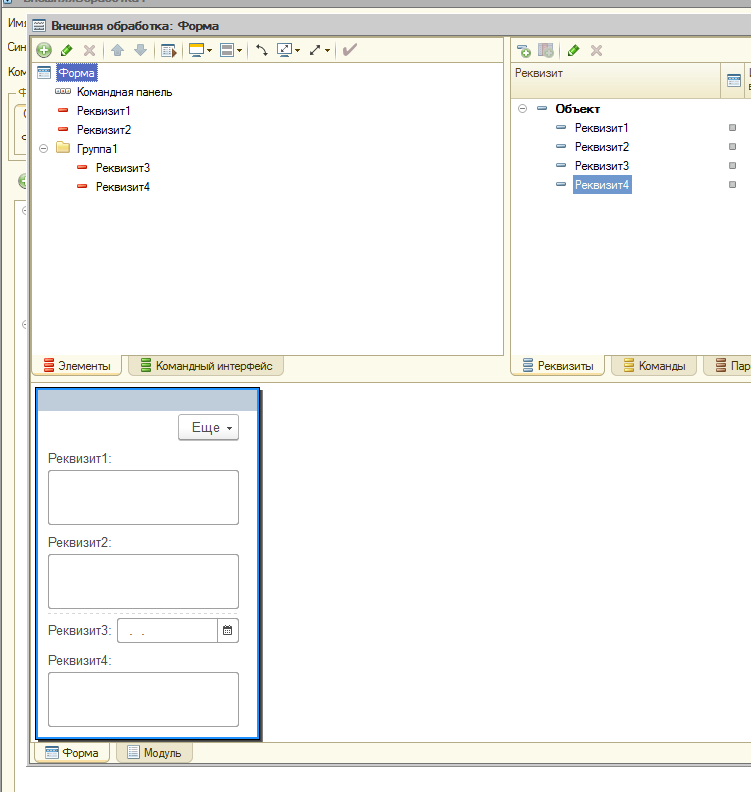Open the Еще dropdown button in form preview
Screen dimensions: 751x792
209,427
